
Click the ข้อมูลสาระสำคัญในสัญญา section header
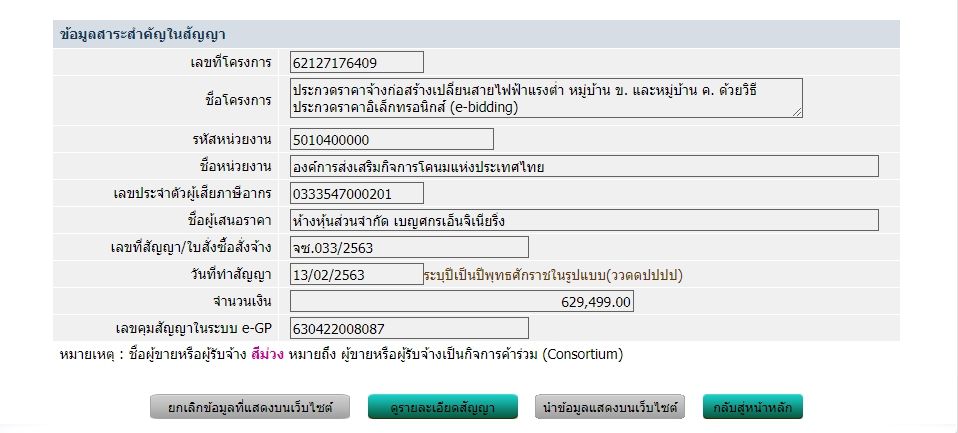(142, 34)
